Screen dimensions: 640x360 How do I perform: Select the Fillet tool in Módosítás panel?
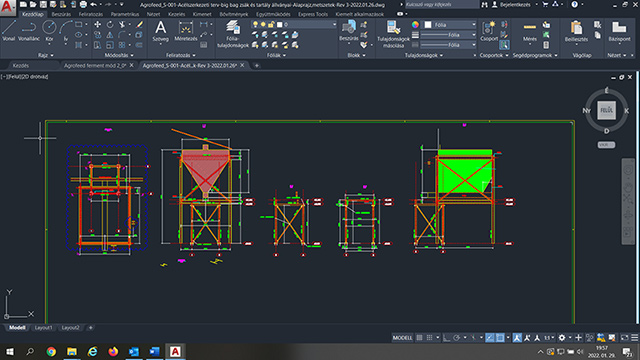122,35
